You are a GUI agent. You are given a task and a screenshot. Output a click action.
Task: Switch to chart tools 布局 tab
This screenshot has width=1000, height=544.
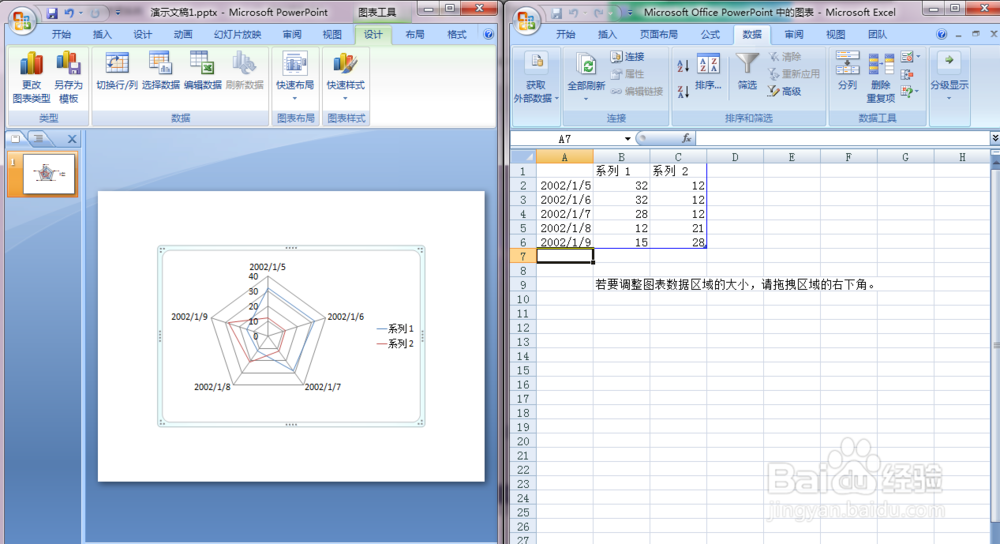415,34
